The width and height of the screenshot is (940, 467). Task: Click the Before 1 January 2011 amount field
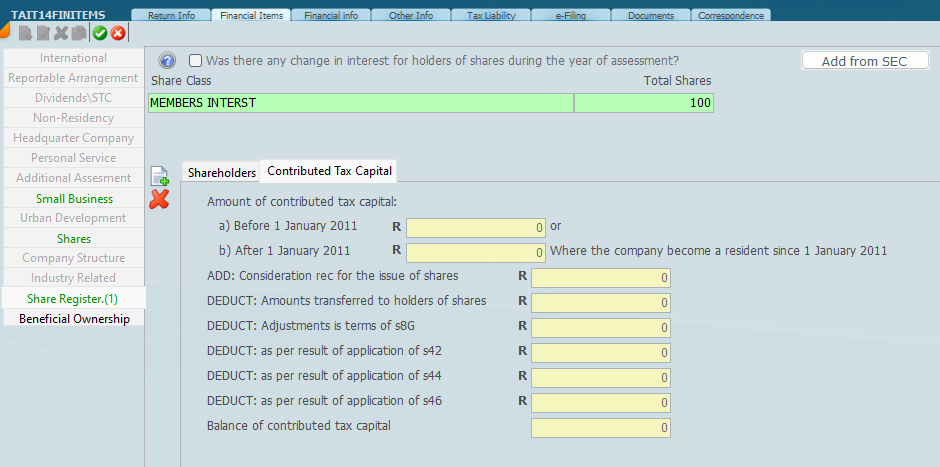[476, 227]
